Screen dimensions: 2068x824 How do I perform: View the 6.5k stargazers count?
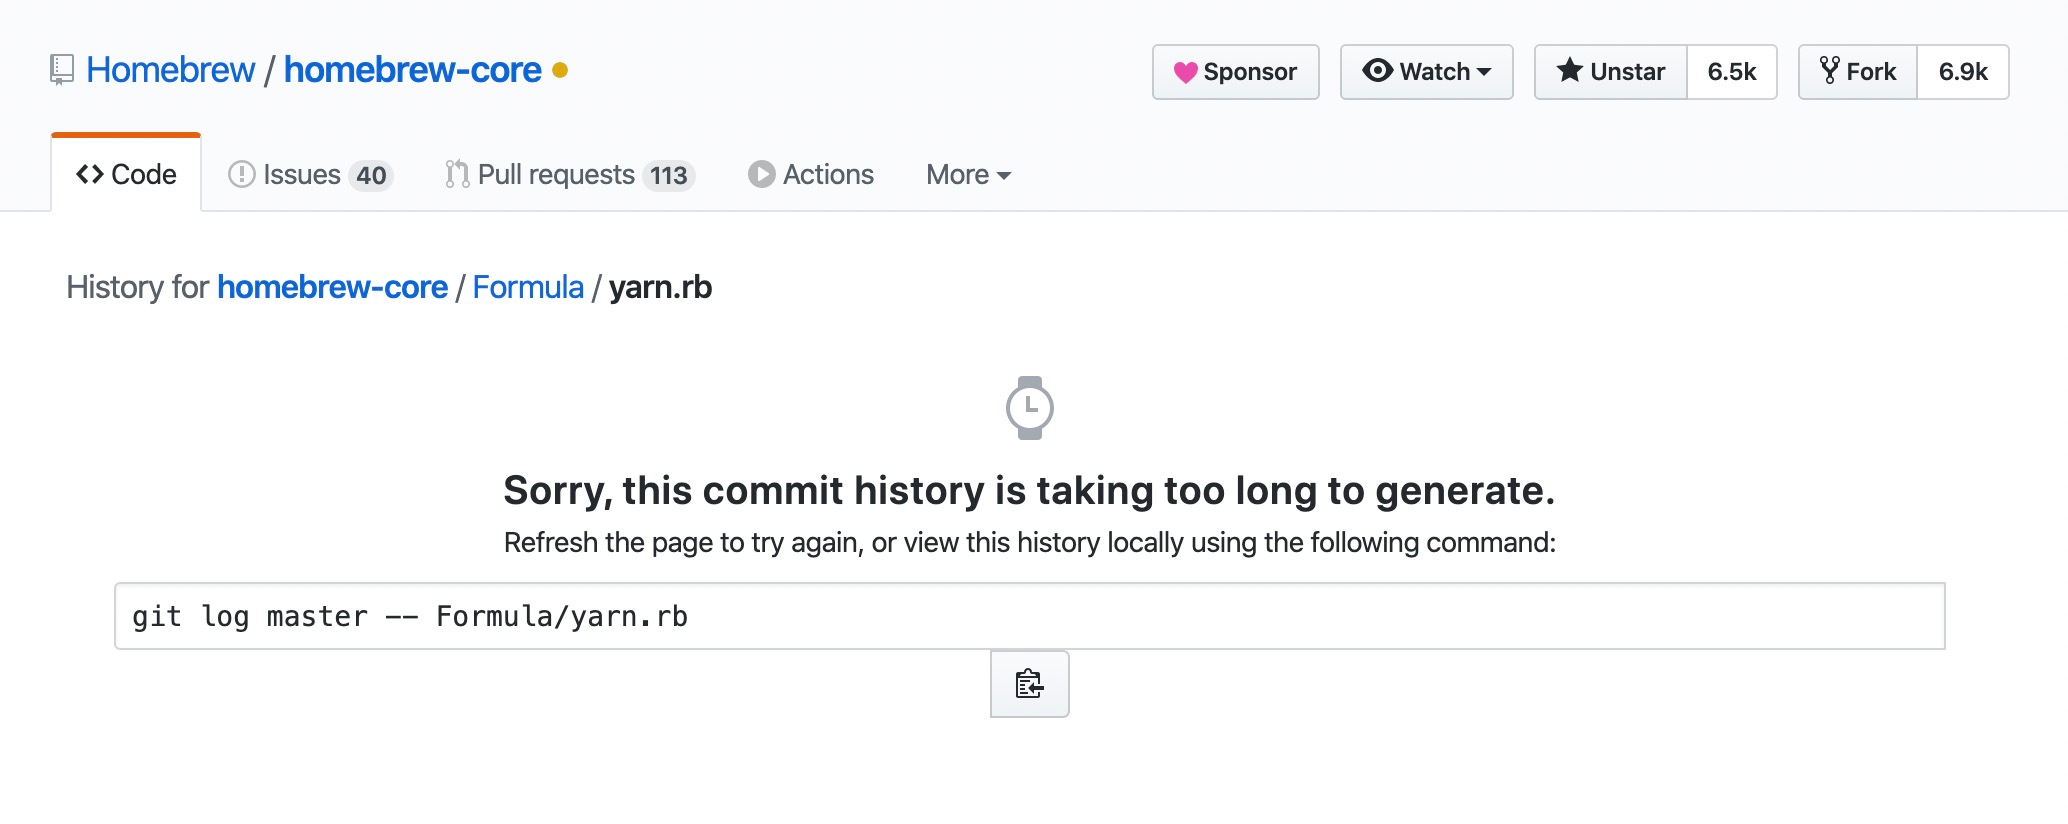coord(1732,72)
